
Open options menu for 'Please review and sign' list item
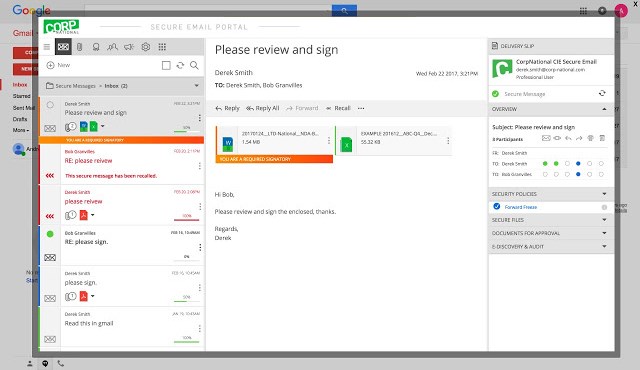[199, 118]
